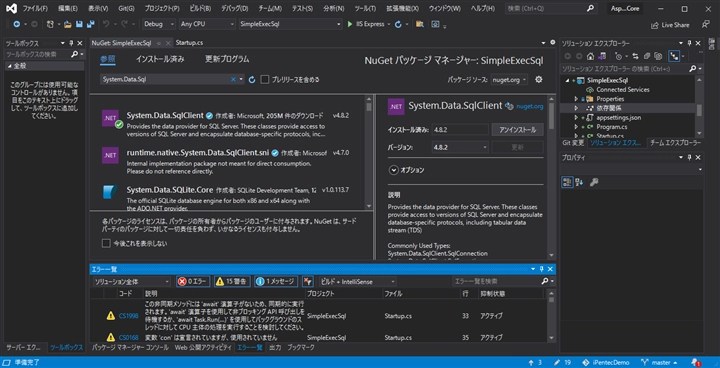
Task: Open the CS0168 warning code link
Action: 128,338
